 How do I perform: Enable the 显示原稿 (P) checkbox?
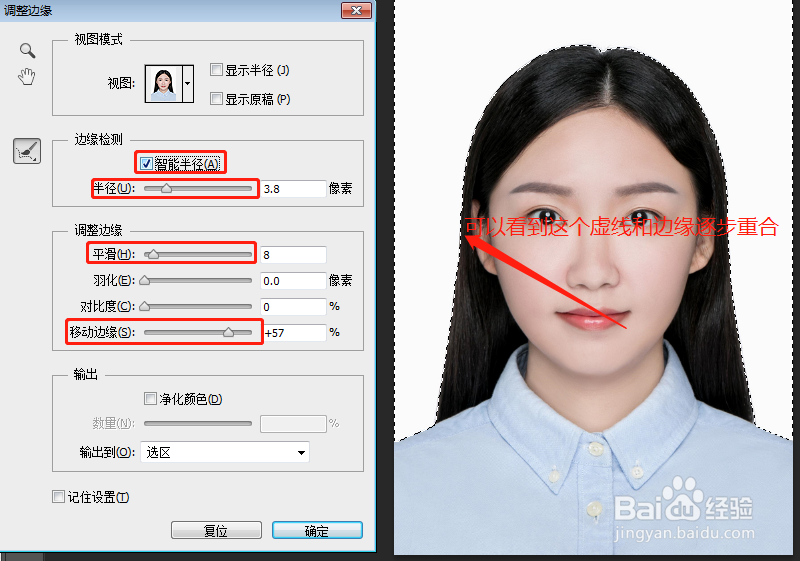tap(216, 98)
